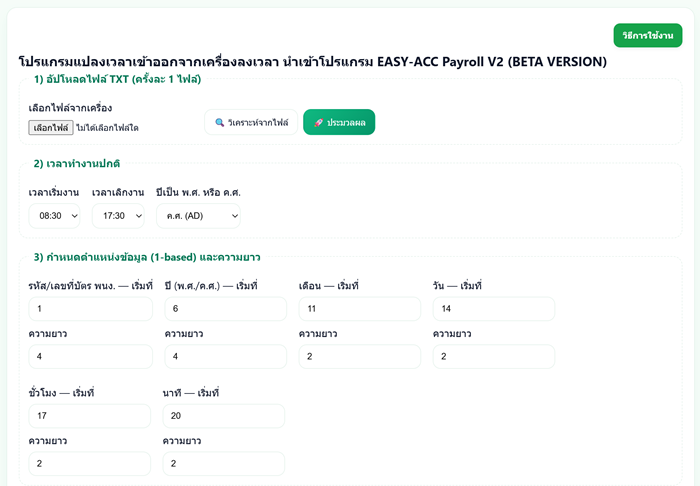Click the hour start position field
This screenshot has height=486, width=700.
[90, 416]
